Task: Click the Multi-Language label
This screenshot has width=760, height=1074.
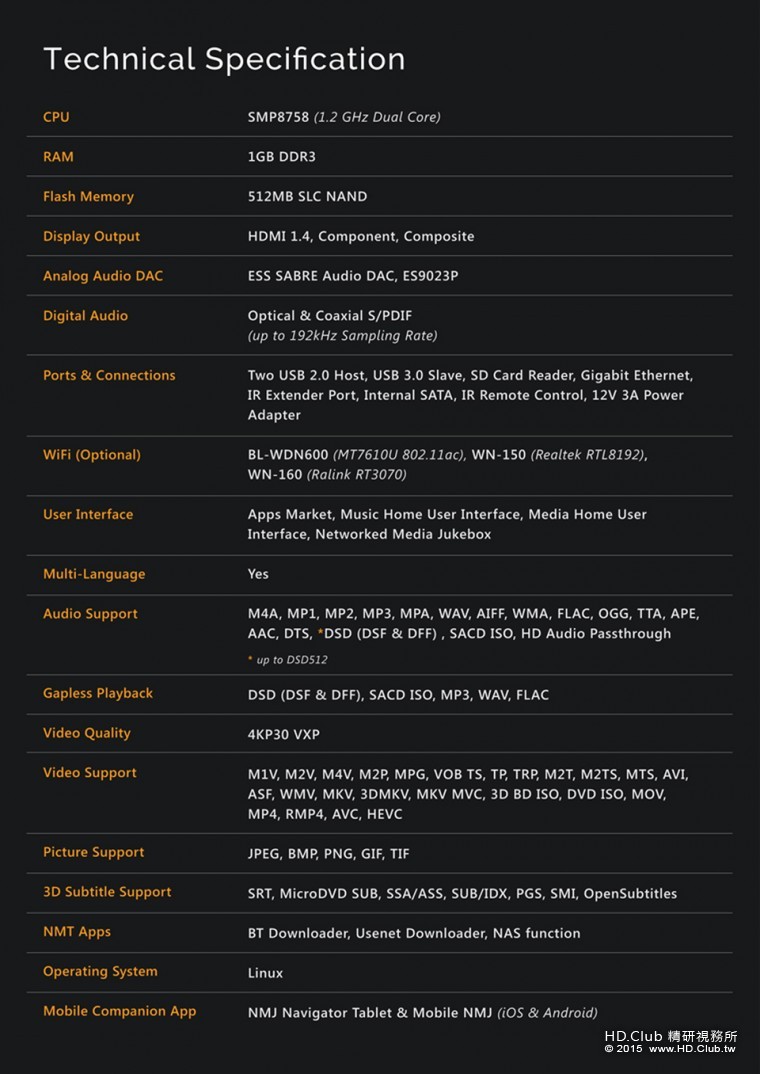Action: (x=94, y=574)
